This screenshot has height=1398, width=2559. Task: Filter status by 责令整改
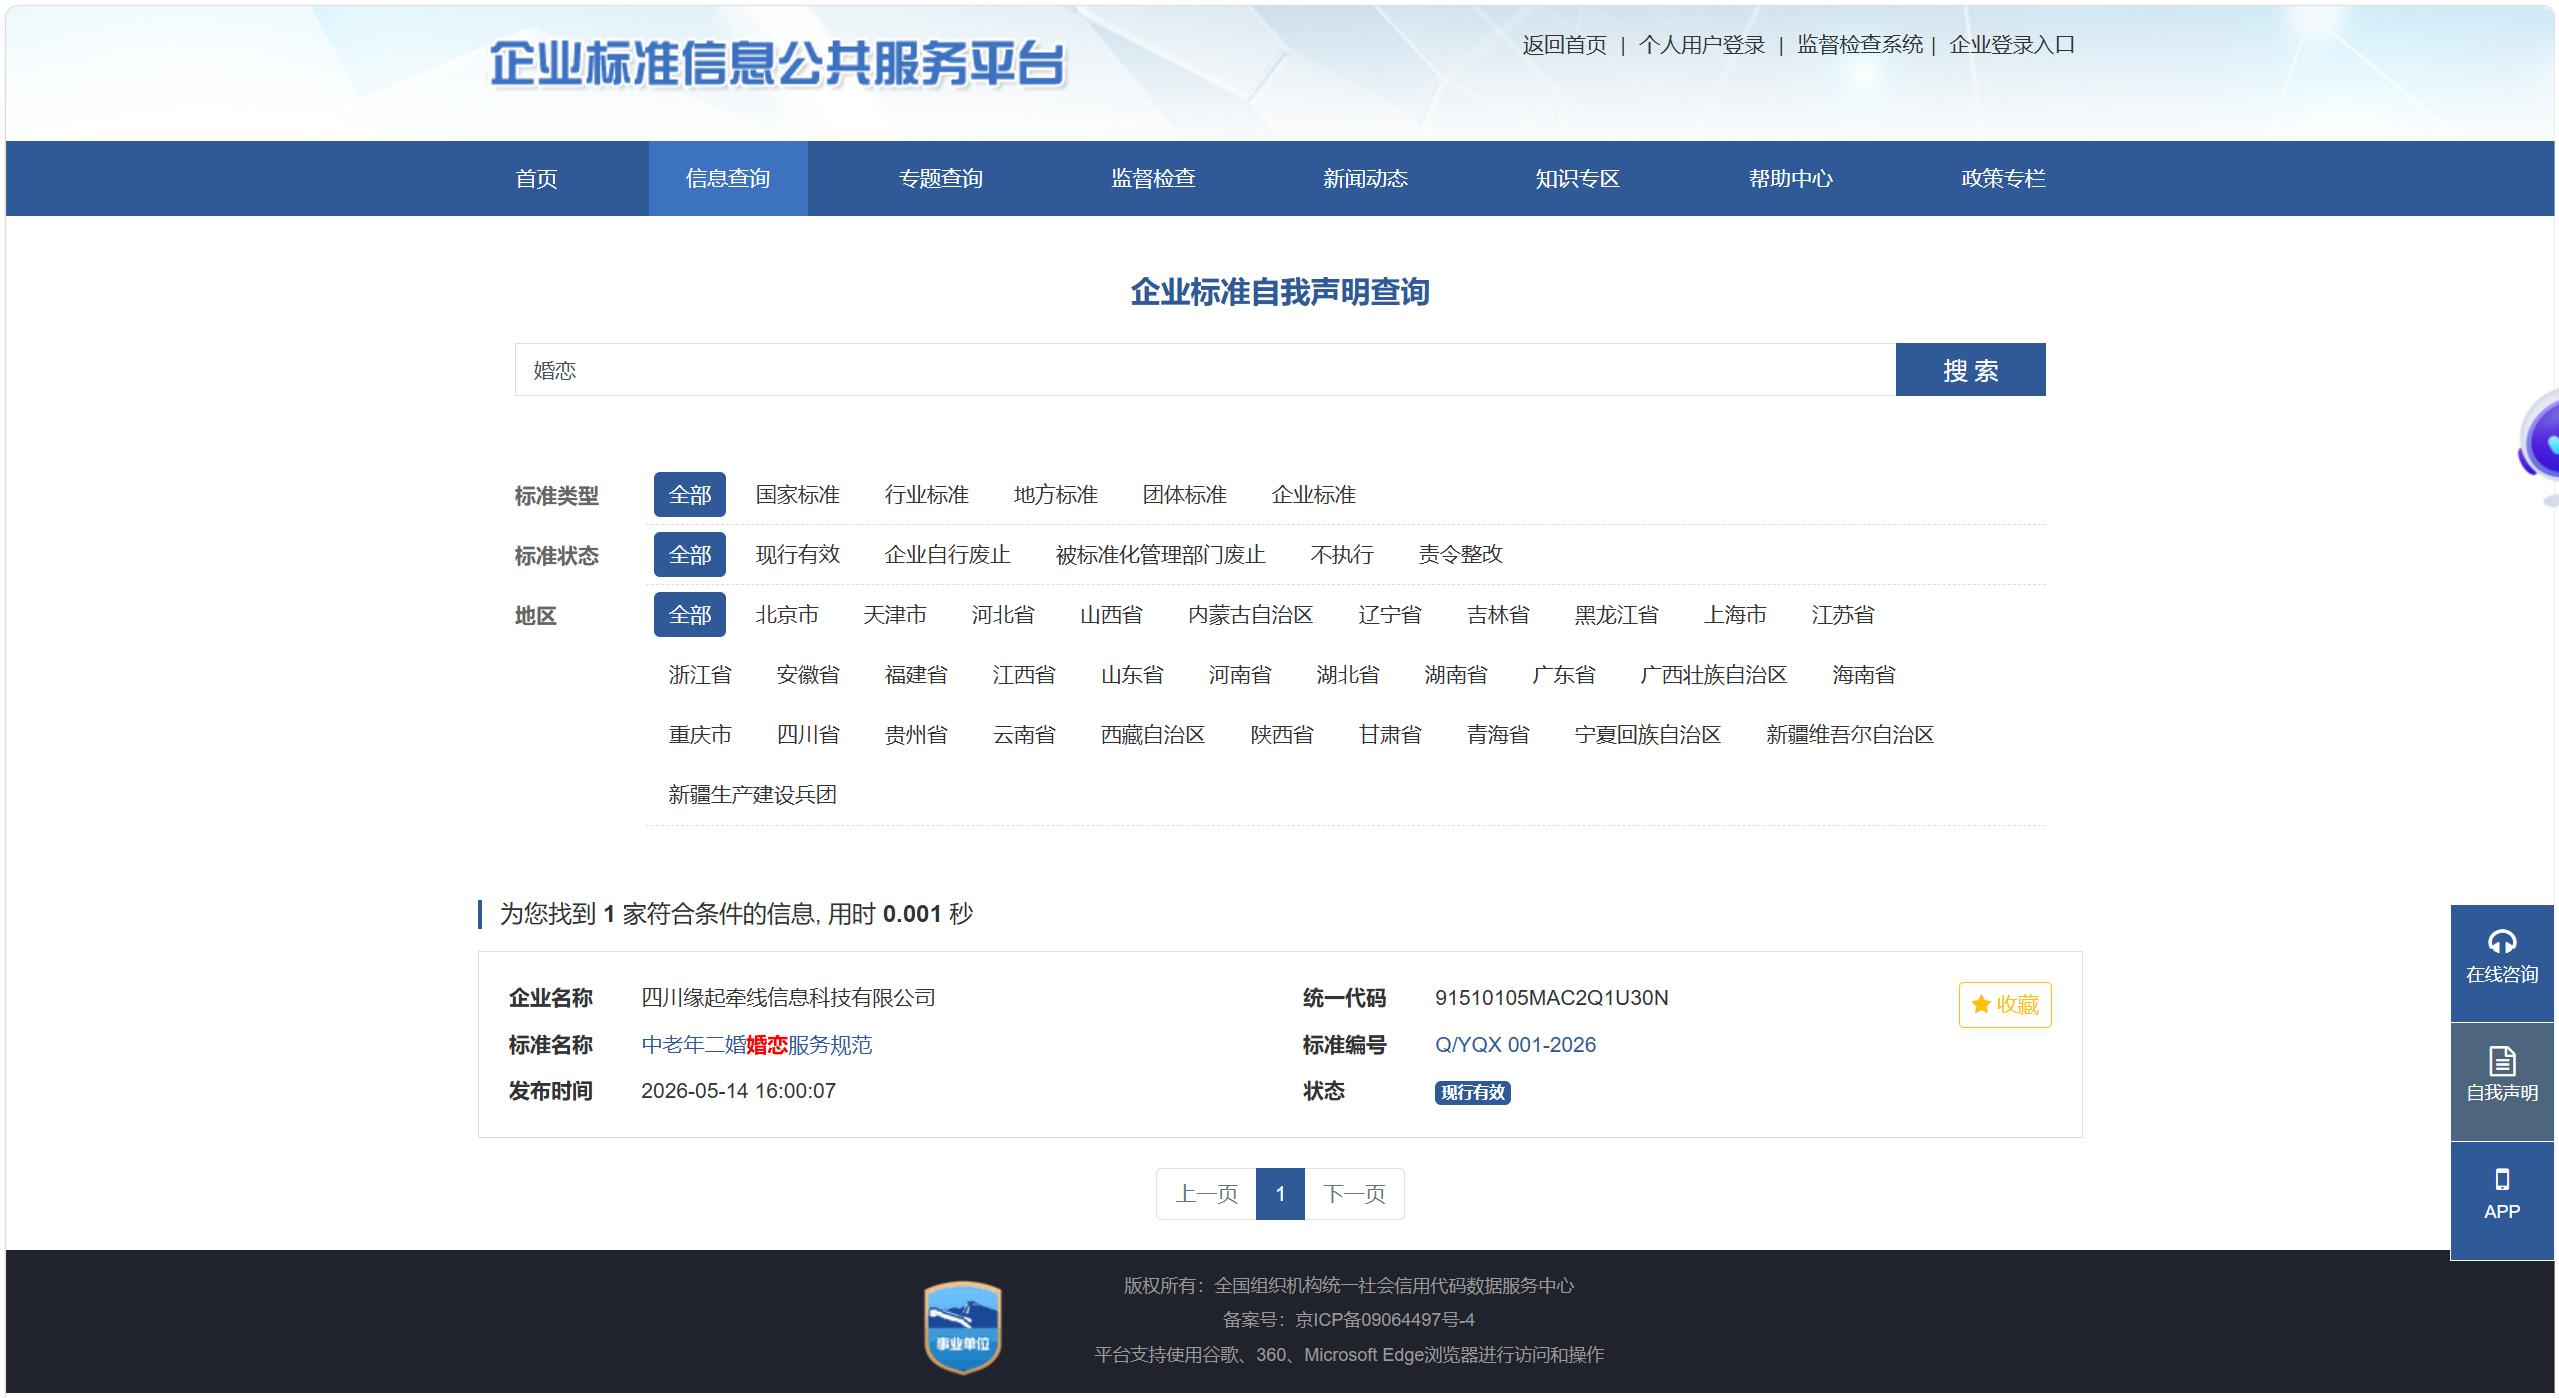point(1460,555)
